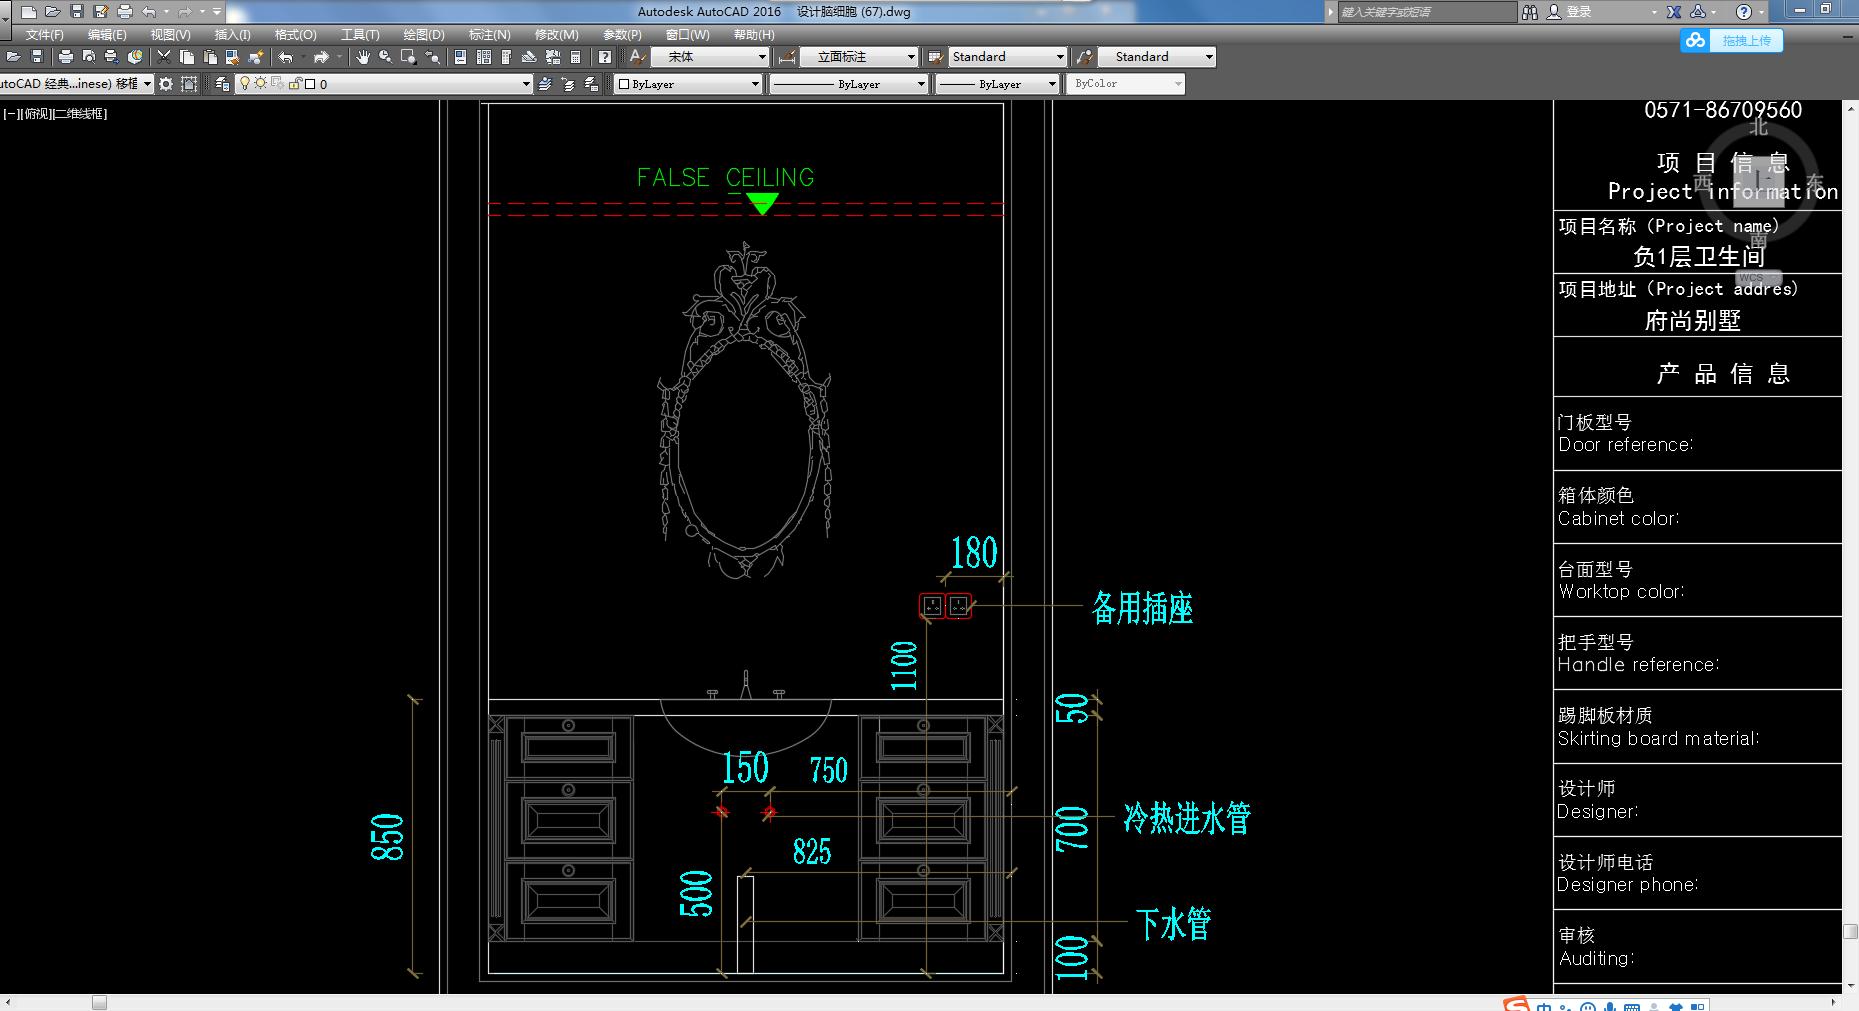The height and width of the screenshot is (1011, 1859).
Task: Expand the lineweight ByLayer dropdown
Action: coord(1051,84)
